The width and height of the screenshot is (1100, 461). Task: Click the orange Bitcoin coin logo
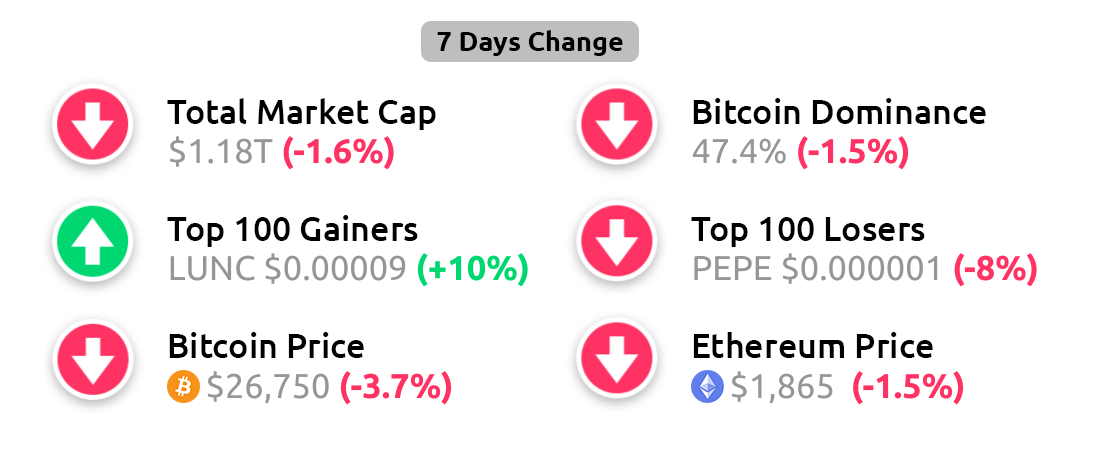coord(184,387)
